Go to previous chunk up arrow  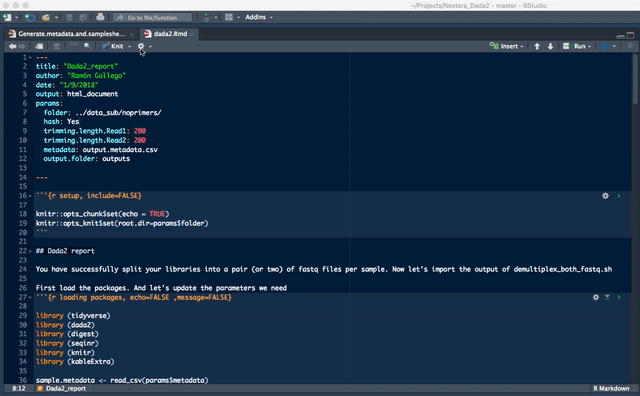click(x=537, y=46)
